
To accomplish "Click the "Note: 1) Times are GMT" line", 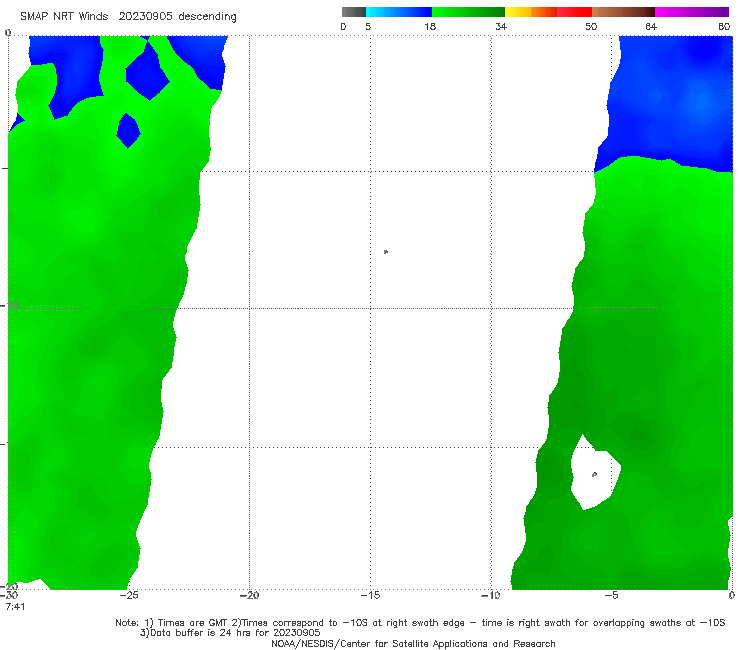I will [x=420, y=623].
